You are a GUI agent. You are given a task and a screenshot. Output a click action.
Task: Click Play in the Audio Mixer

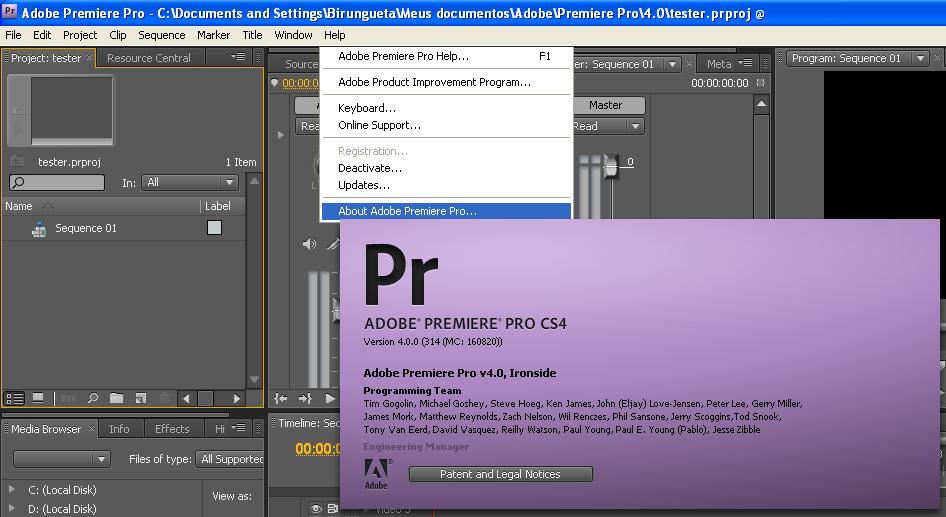click(x=329, y=398)
